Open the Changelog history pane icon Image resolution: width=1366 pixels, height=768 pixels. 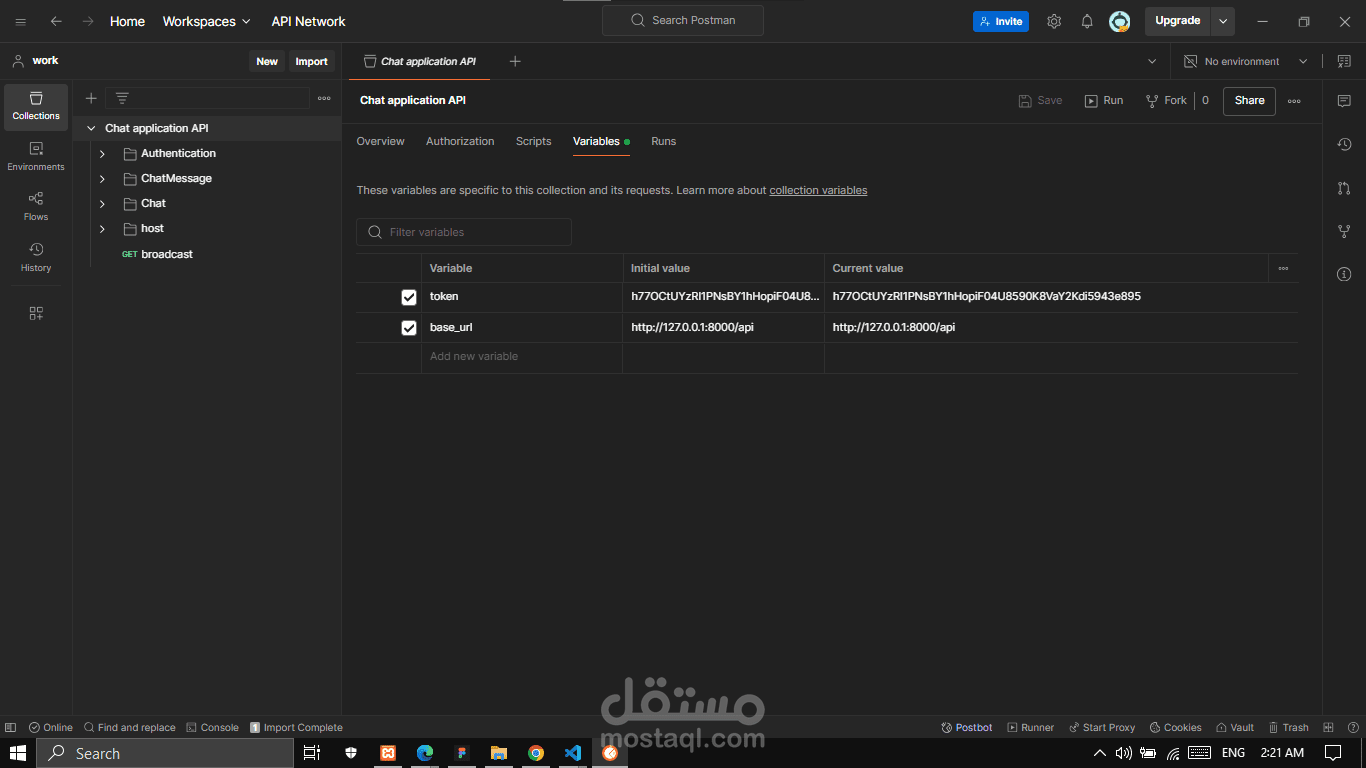coord(1344,144)
